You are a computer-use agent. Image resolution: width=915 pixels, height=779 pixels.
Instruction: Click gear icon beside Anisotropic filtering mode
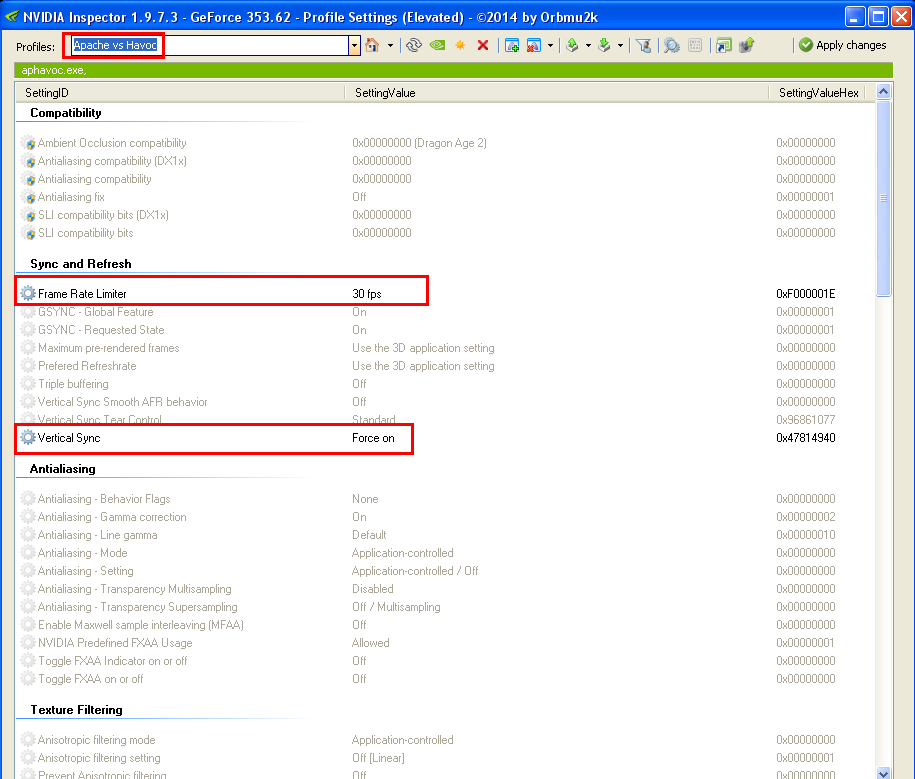pos(27,739)
